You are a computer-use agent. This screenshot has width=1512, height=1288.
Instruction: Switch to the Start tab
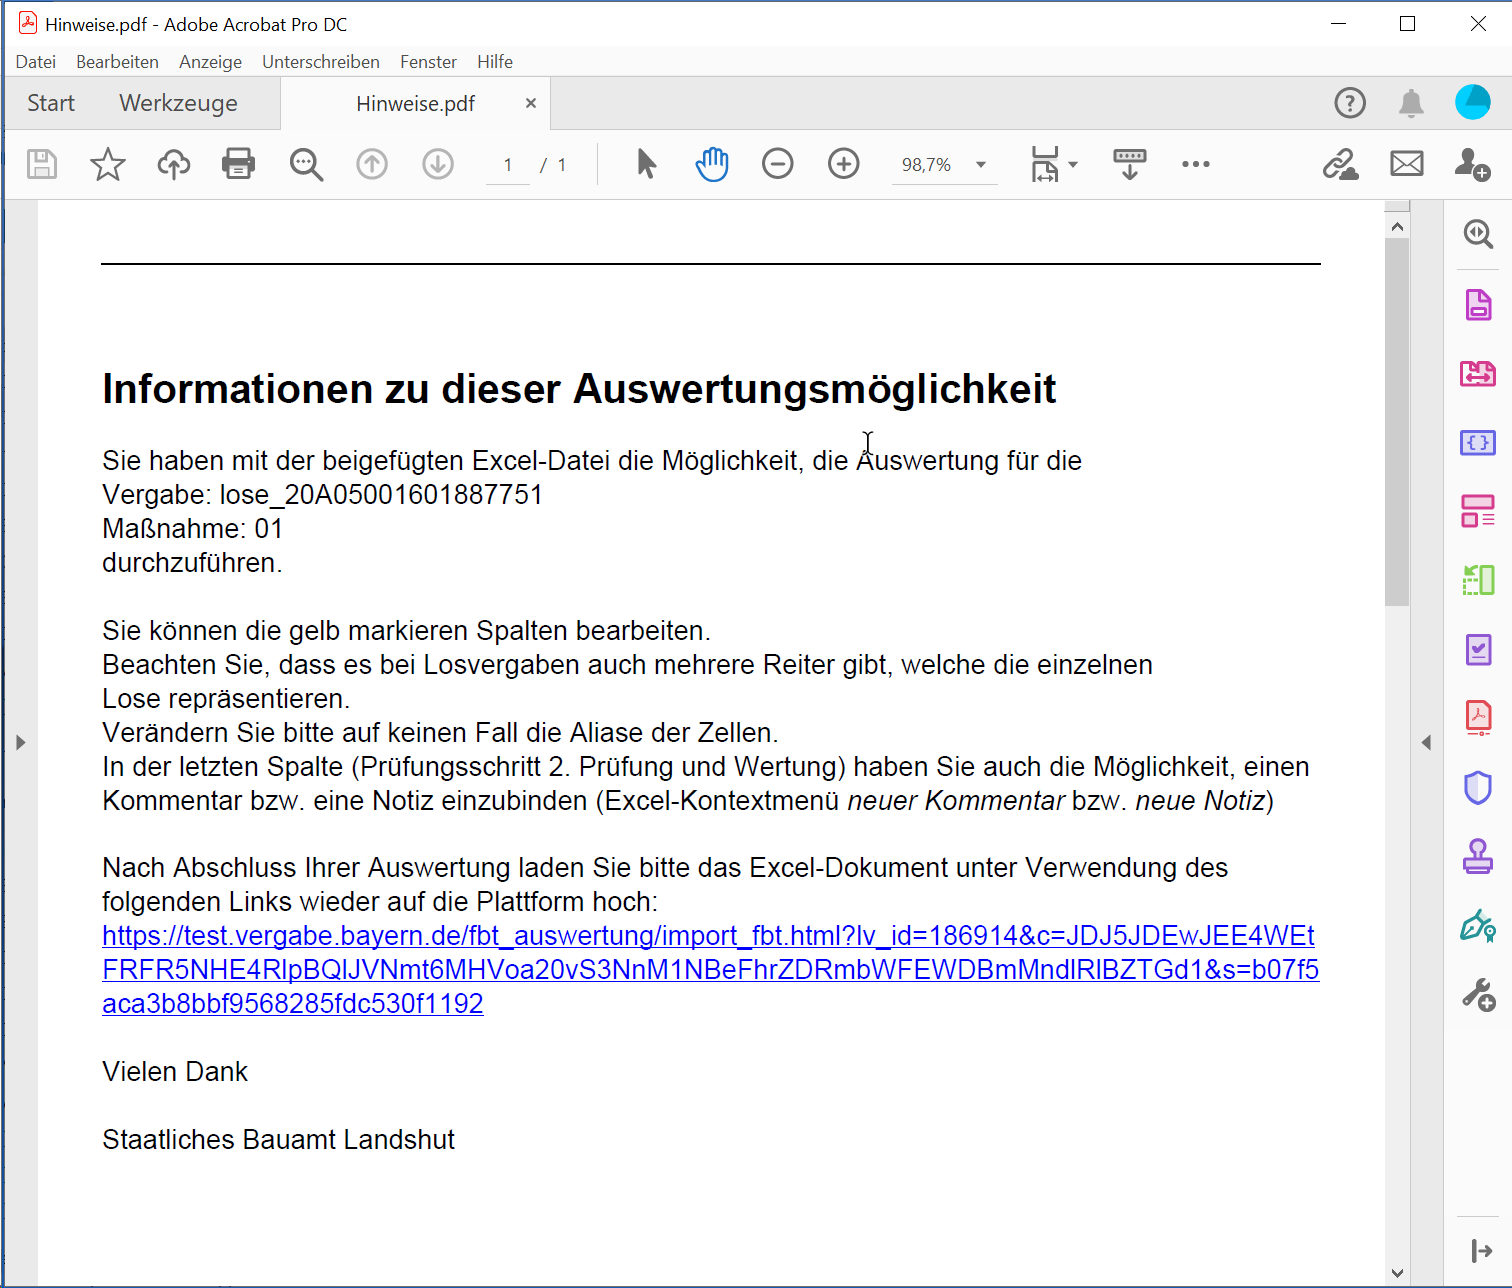point(51,103)
